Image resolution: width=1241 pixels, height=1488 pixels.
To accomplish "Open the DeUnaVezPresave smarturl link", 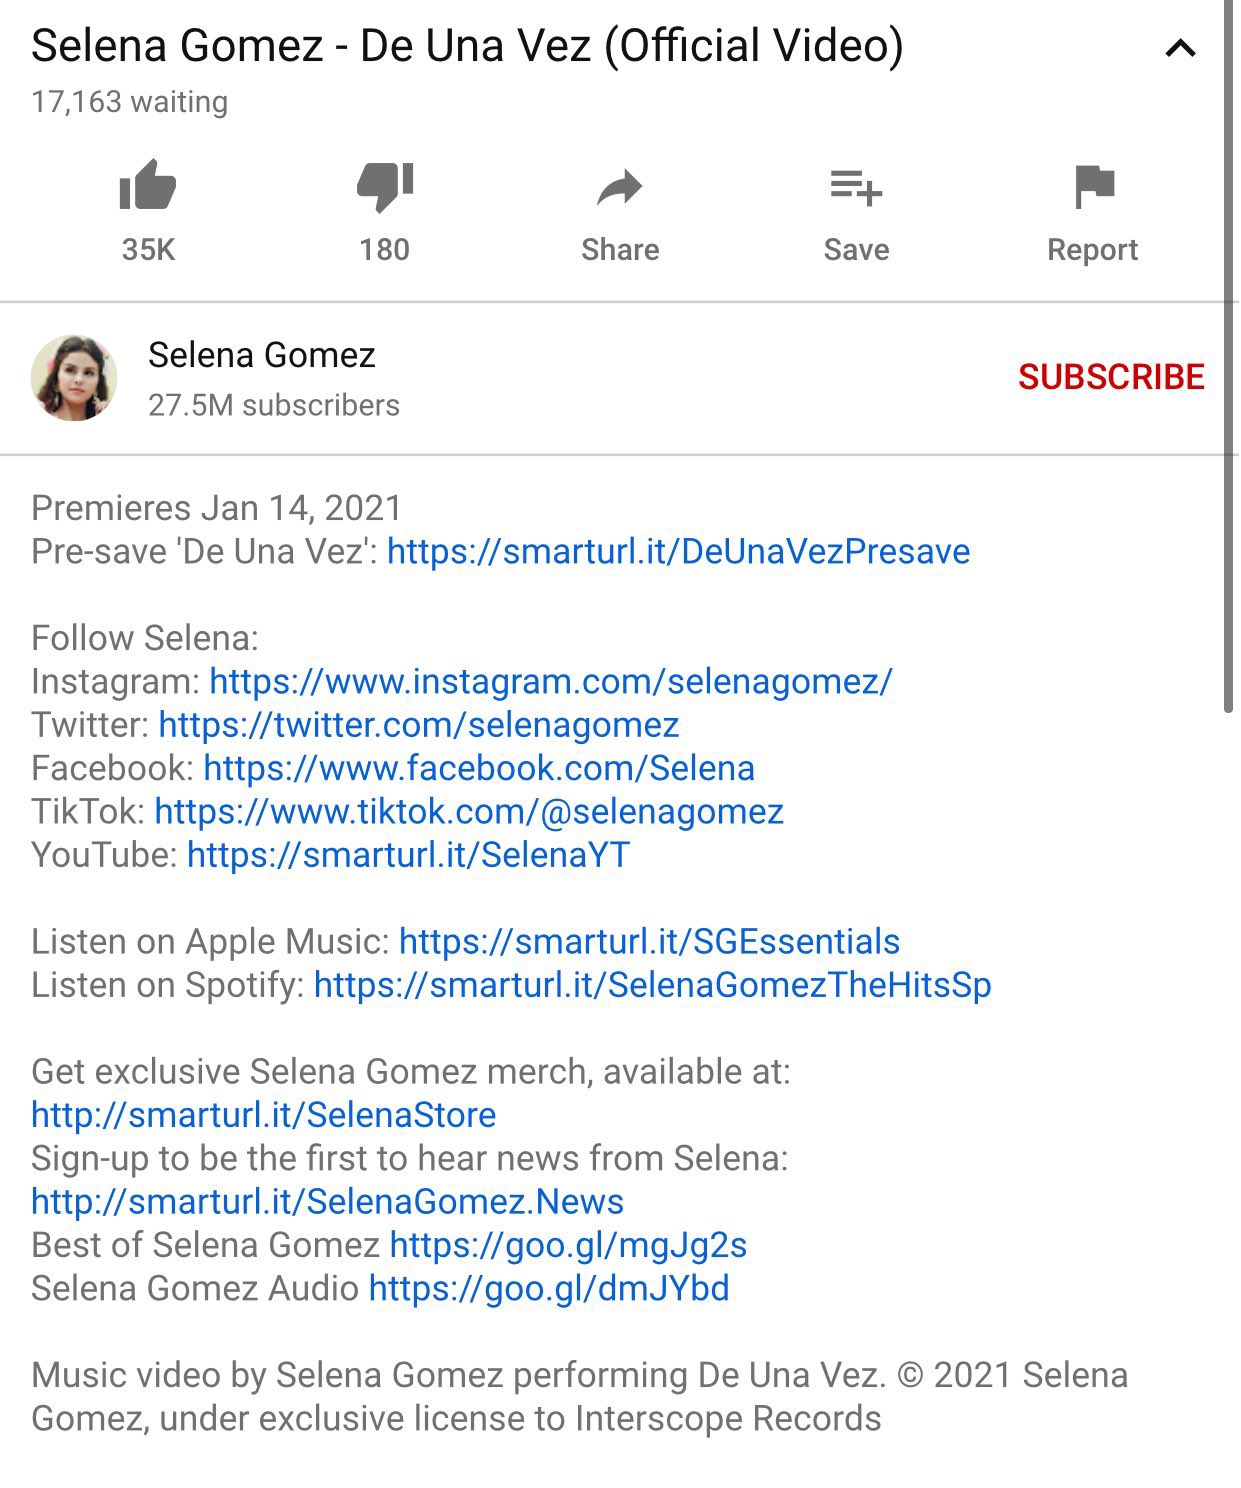I will [x=678, y=551].
